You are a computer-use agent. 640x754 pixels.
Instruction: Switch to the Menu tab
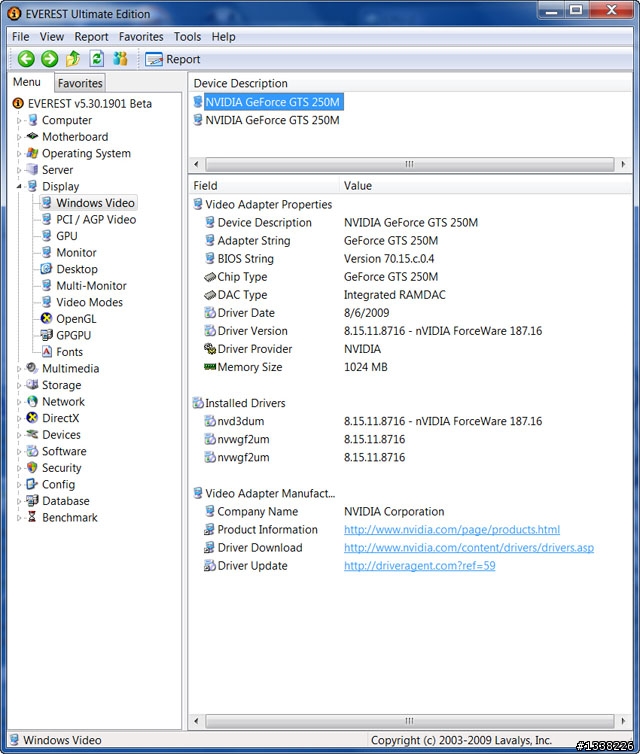point(27,82)
